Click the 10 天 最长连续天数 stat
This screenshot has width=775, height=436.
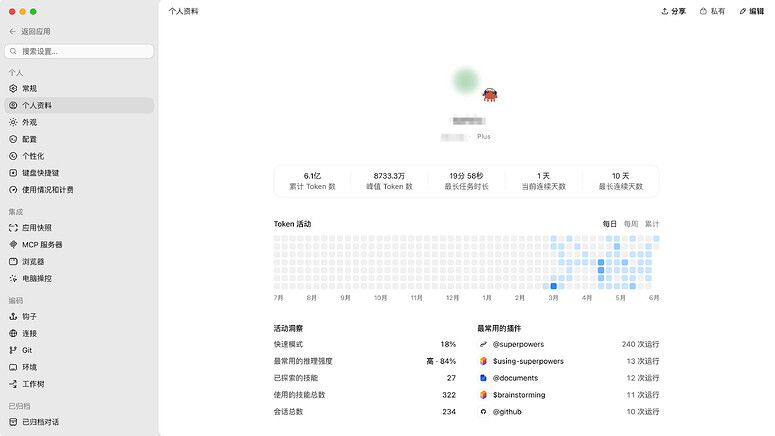621,181
